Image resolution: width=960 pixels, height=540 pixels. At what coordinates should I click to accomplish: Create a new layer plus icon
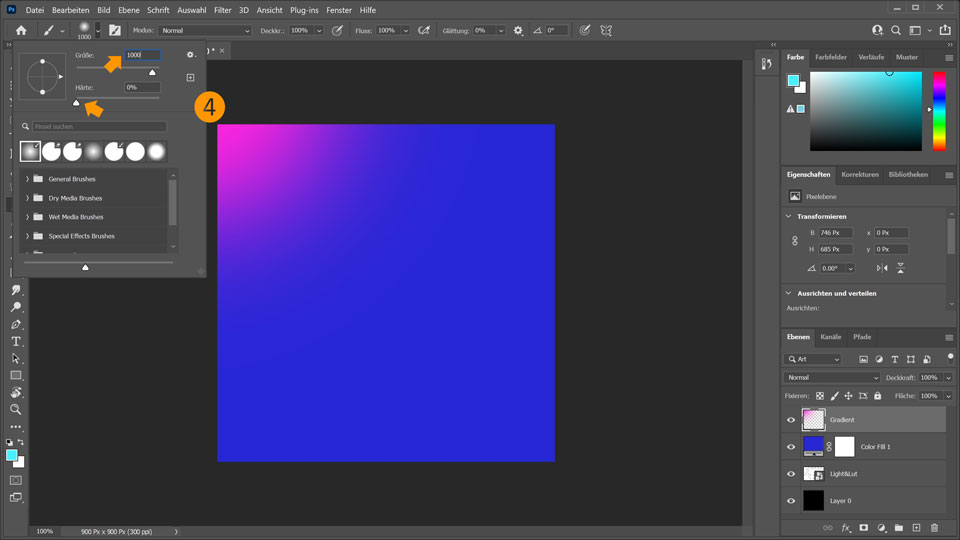click(917, 528)
